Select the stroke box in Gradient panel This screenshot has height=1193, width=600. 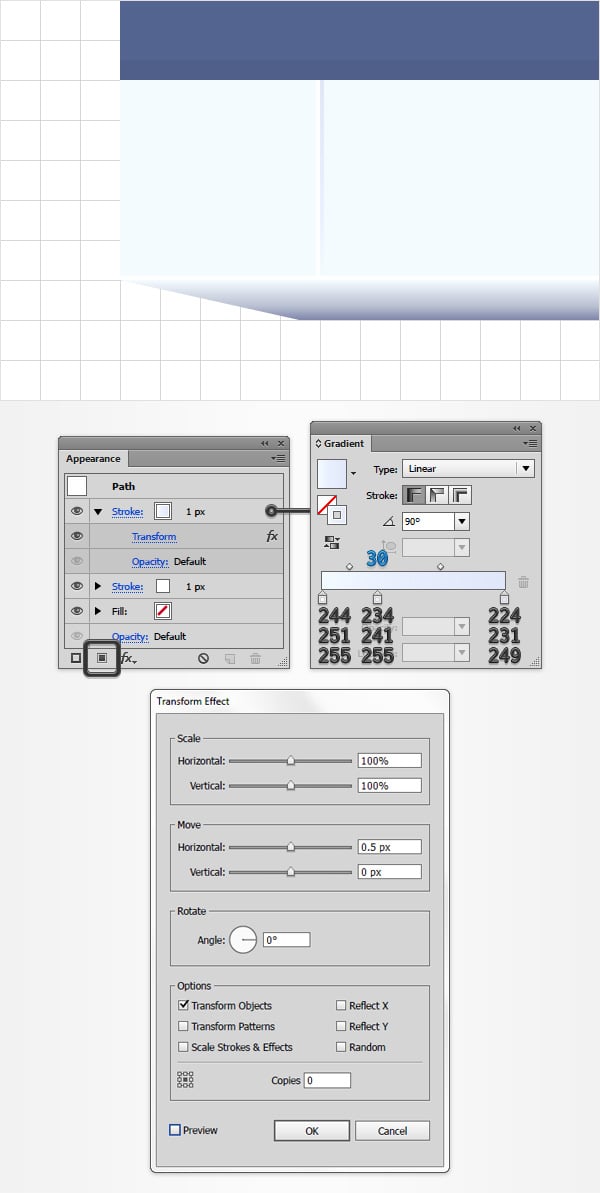click(x=337, y=515)
